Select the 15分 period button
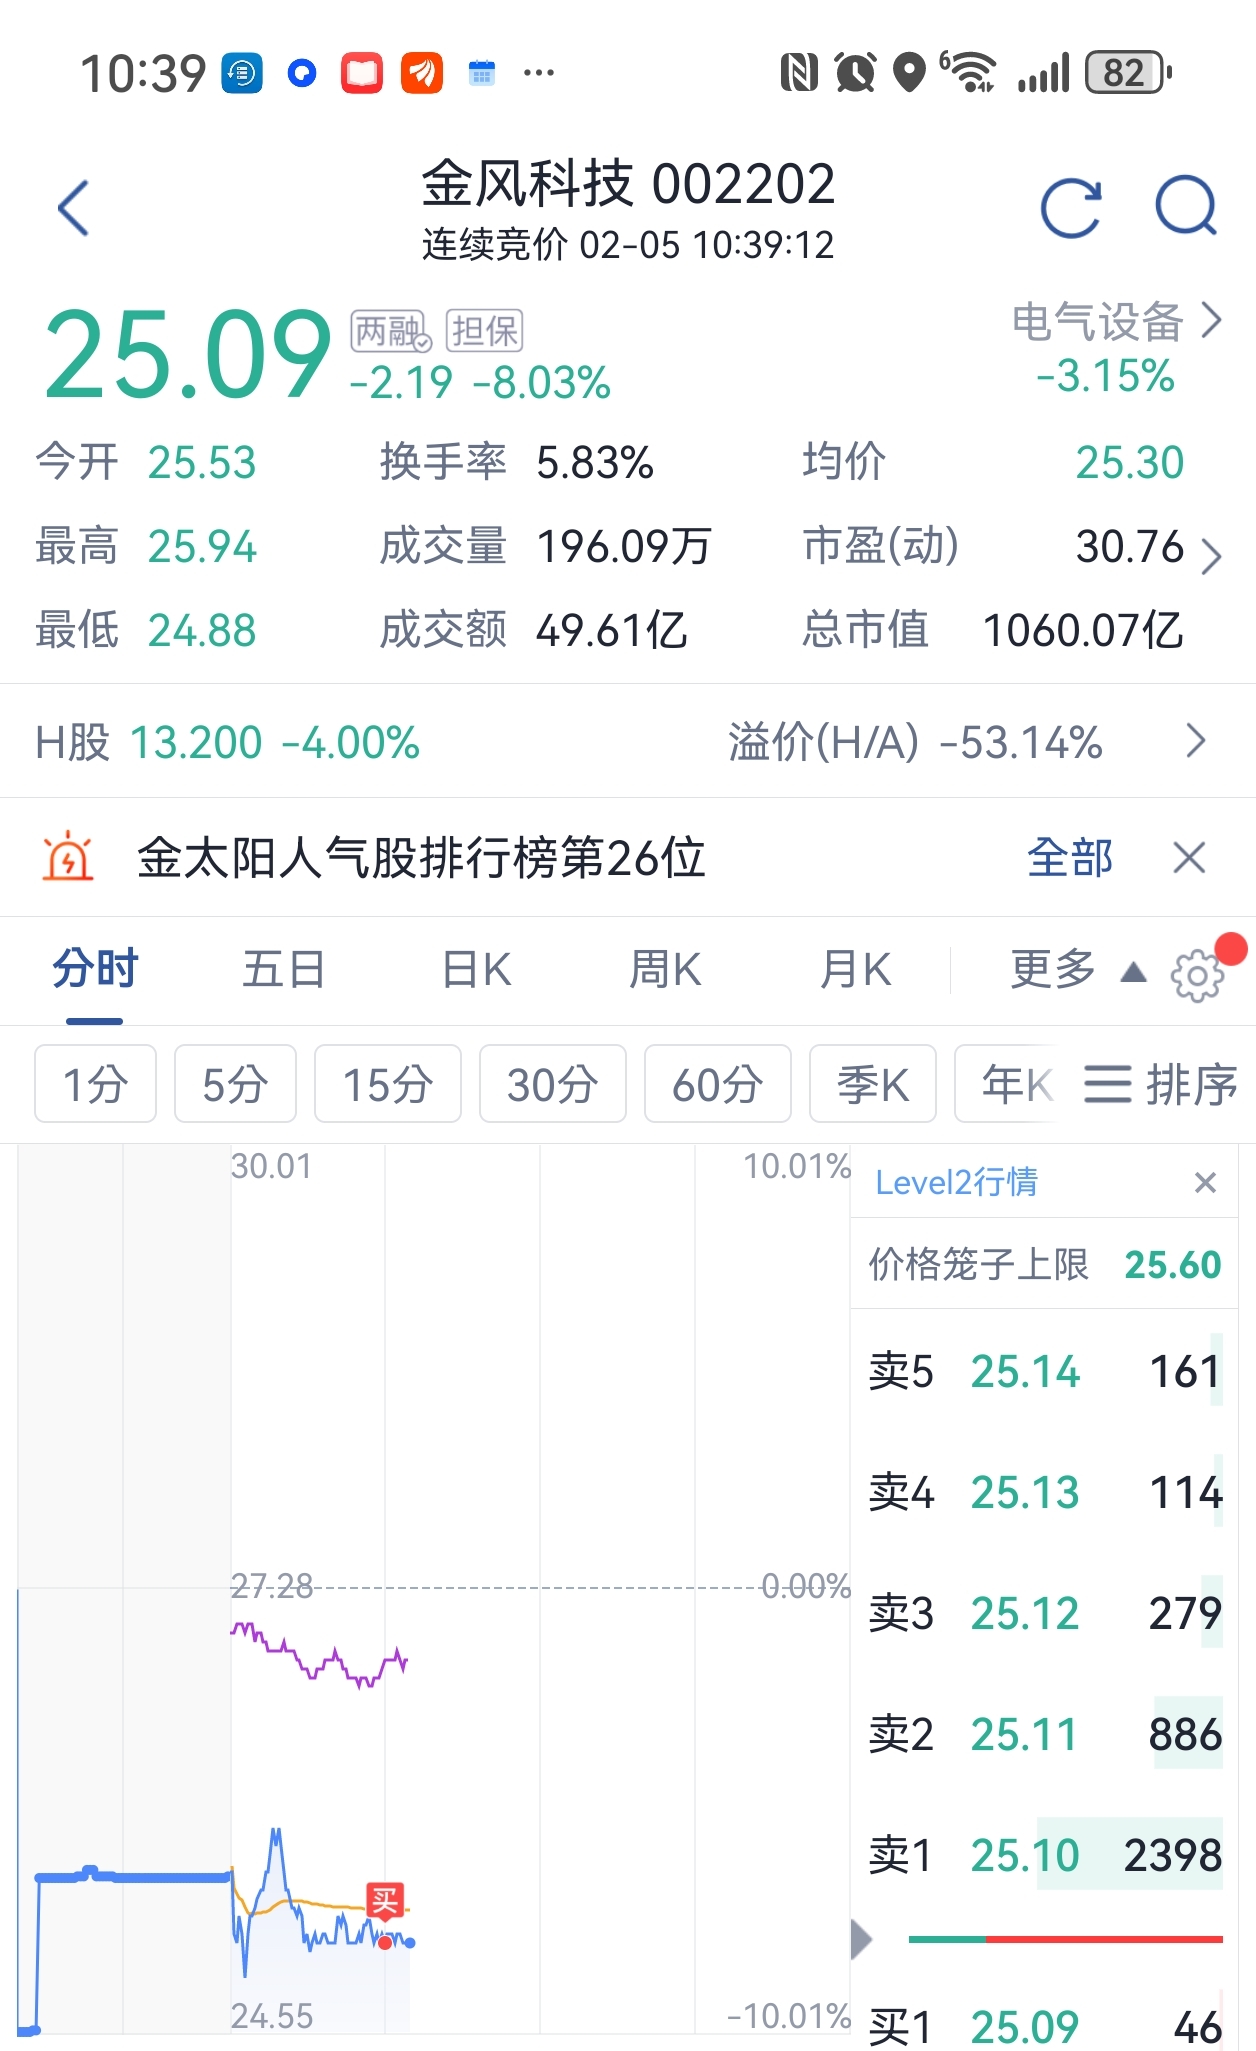 (x=388, y=1084)
